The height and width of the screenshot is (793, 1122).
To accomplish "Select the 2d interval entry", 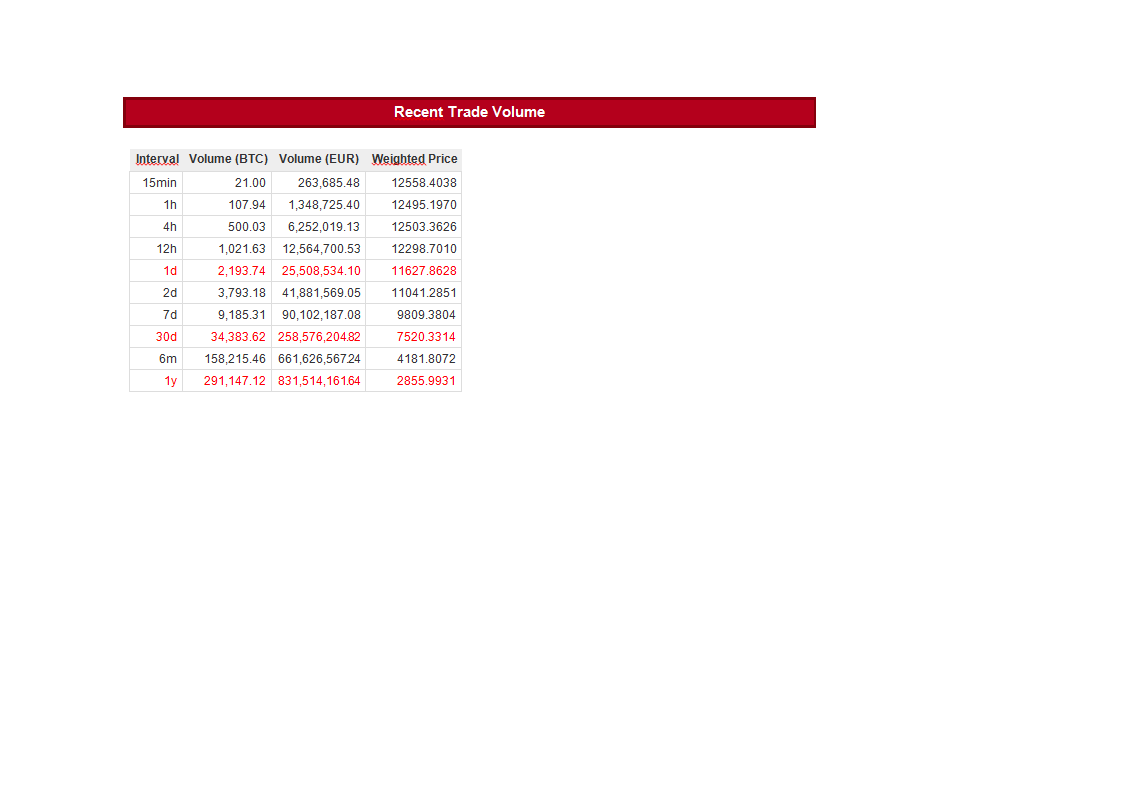I will click(170, 292).
